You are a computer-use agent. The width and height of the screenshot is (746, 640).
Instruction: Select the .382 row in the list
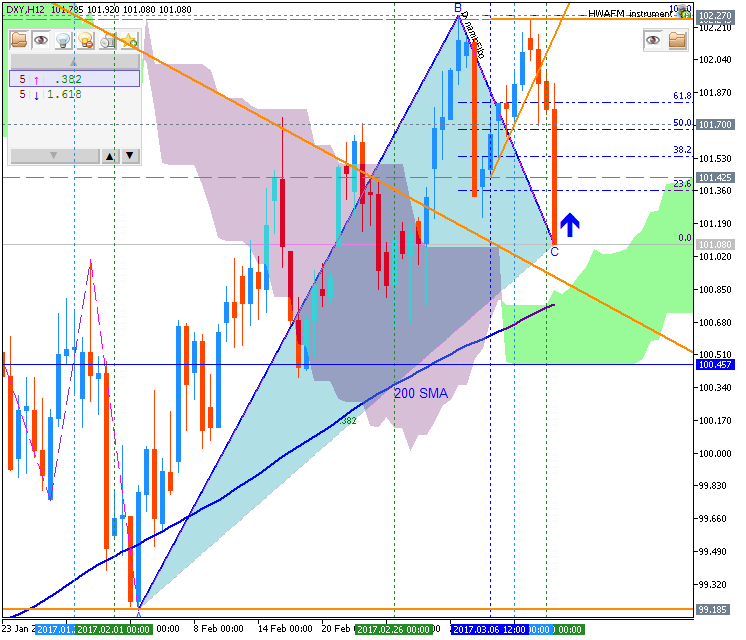pyautogui.click(x=74, y=79)
